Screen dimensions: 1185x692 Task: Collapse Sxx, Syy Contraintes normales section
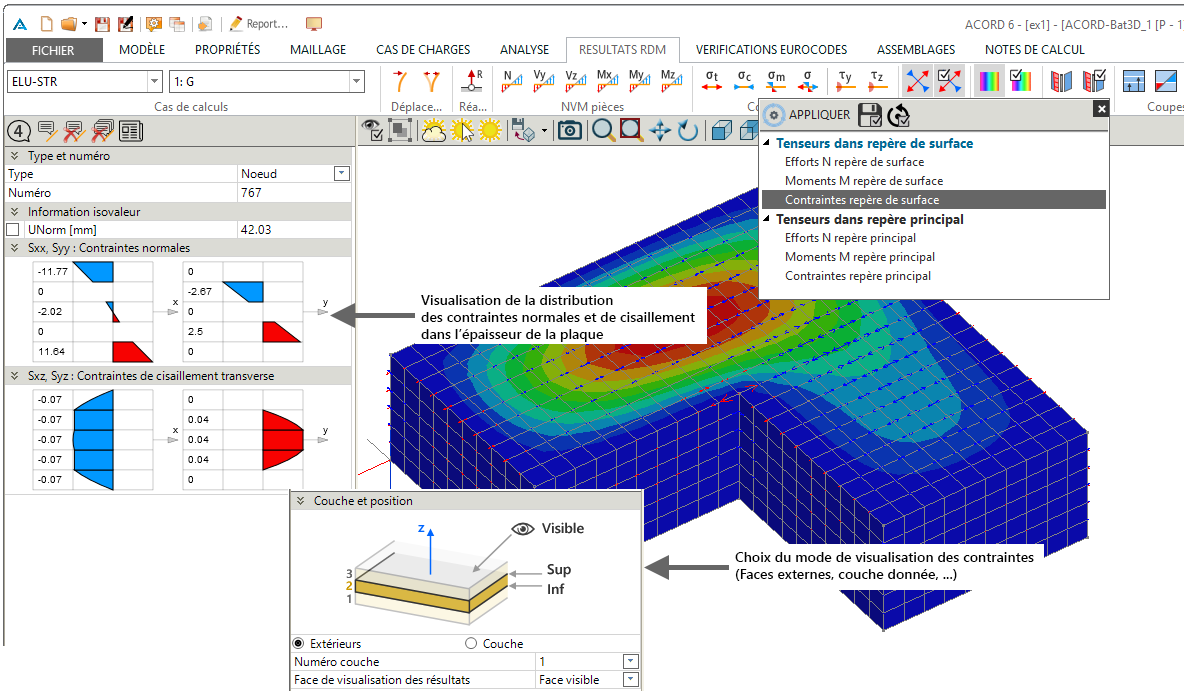pyautogui.click(x=14, y=248)
